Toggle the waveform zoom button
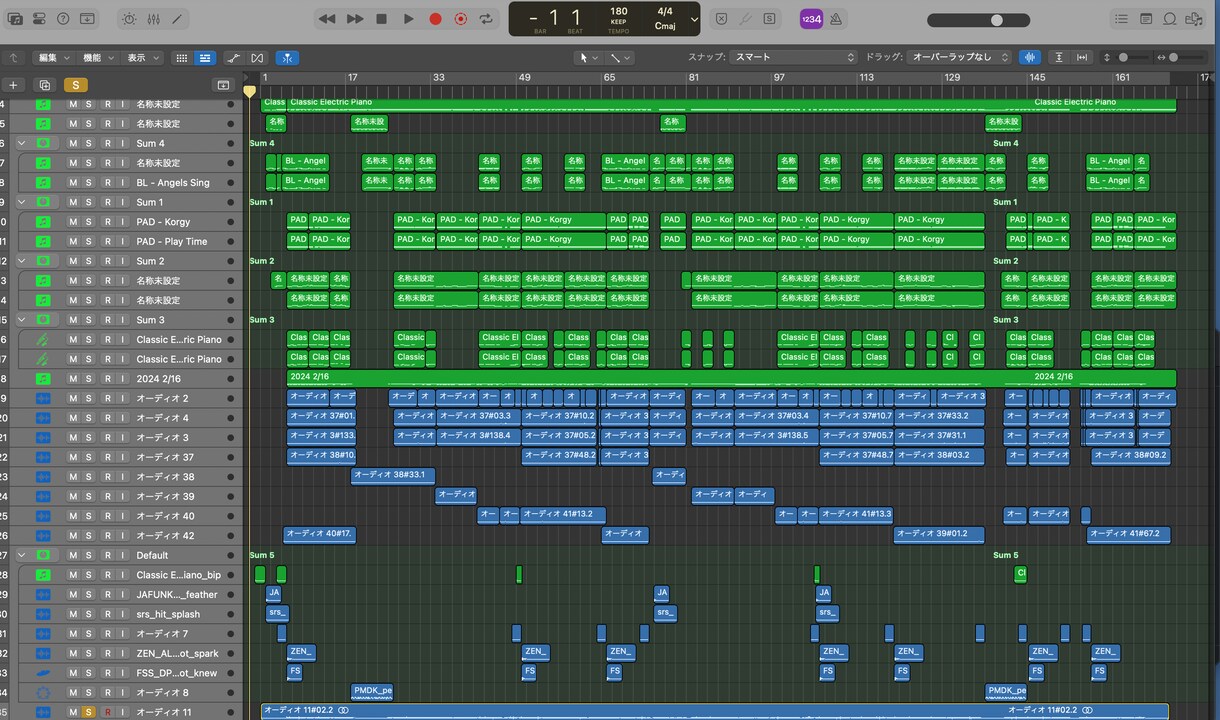 [1030, 58]
